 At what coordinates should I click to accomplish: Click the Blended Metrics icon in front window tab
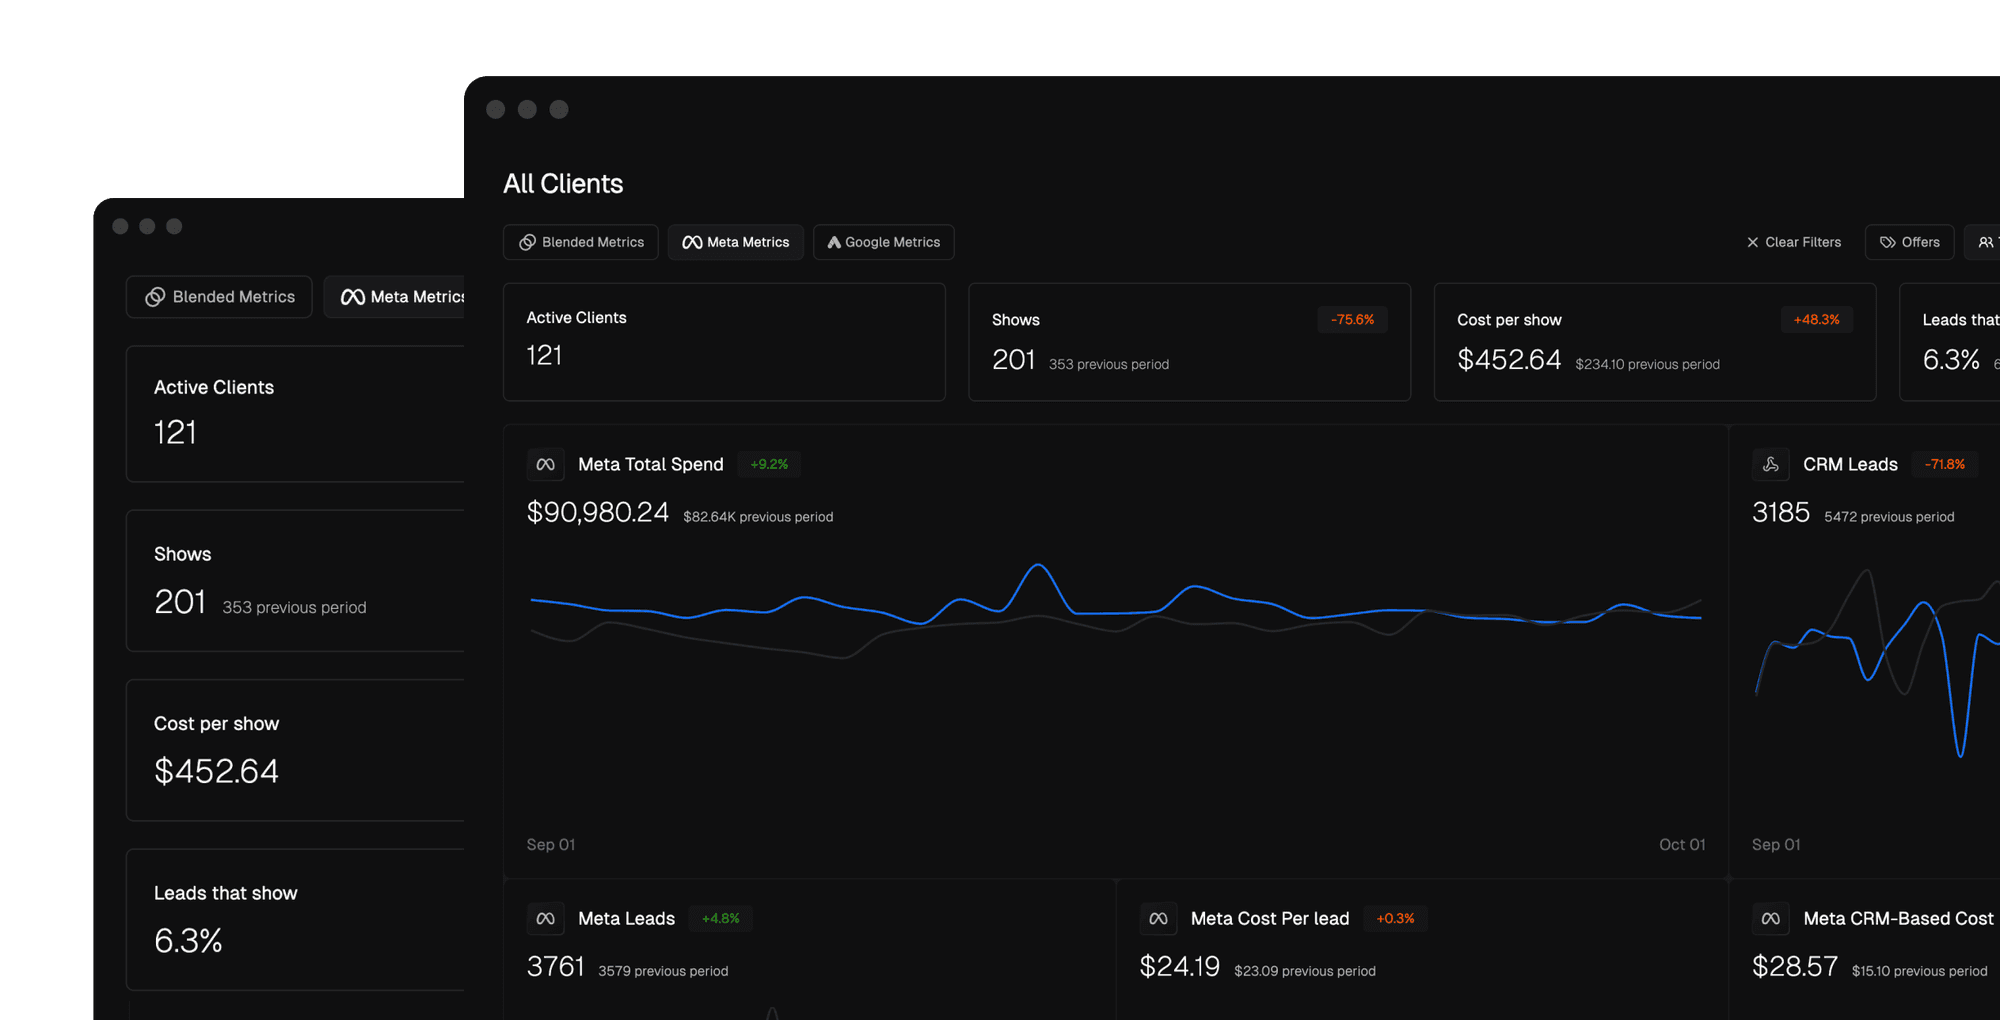pos(527,242)
